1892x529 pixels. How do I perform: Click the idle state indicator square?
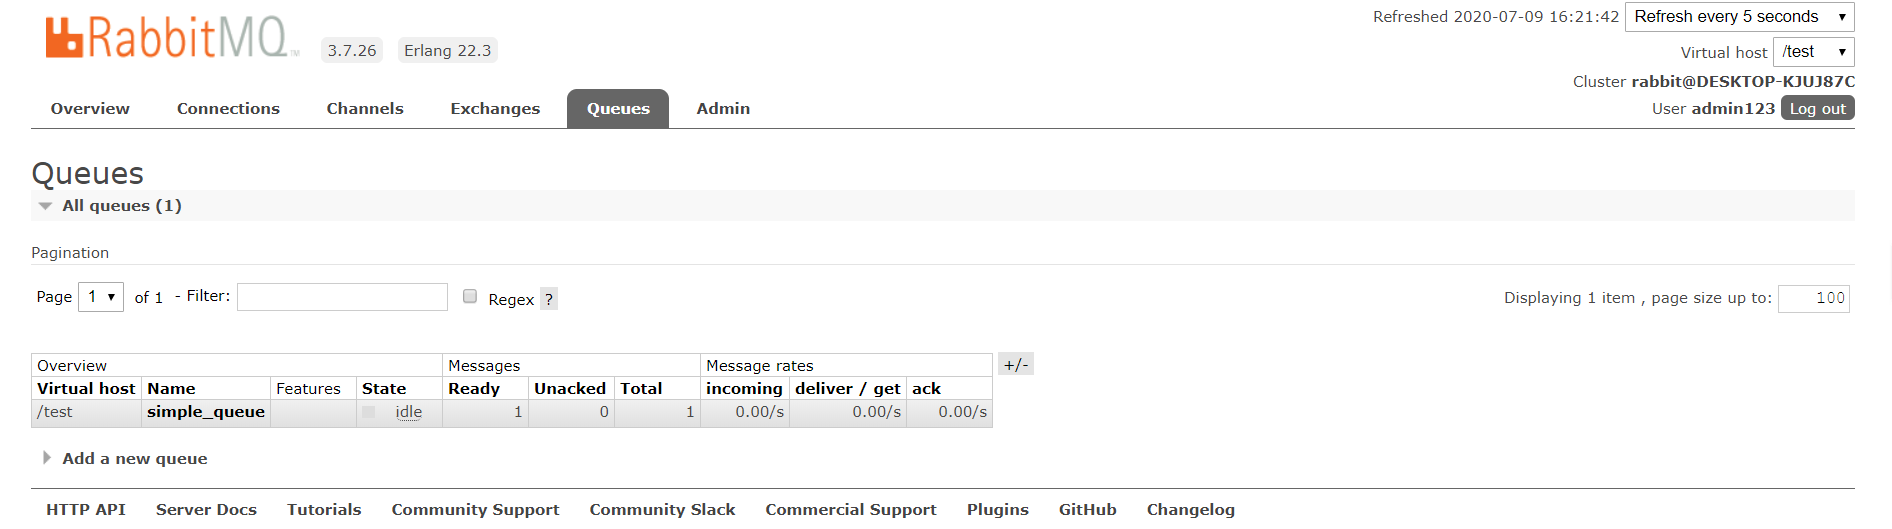coord(369,412)
